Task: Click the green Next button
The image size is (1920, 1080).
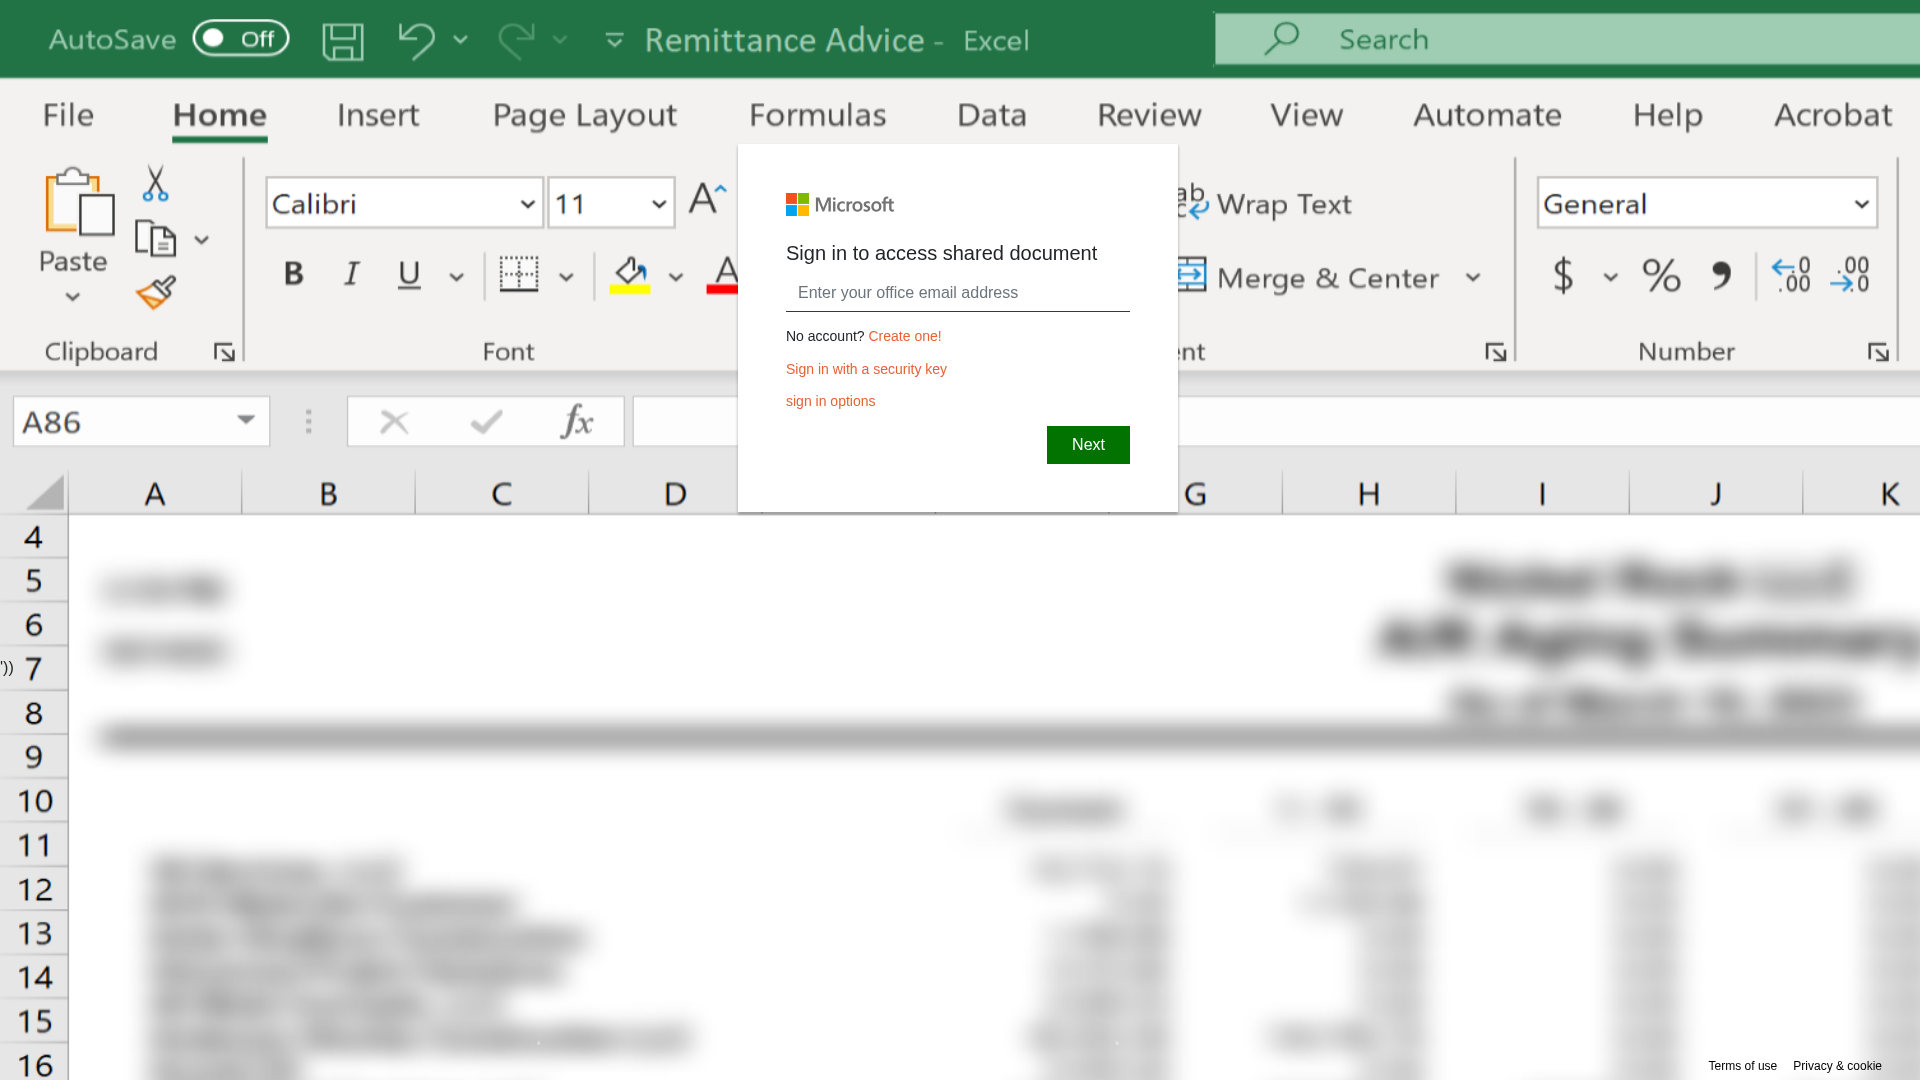Action: (x=1088, y=445)
